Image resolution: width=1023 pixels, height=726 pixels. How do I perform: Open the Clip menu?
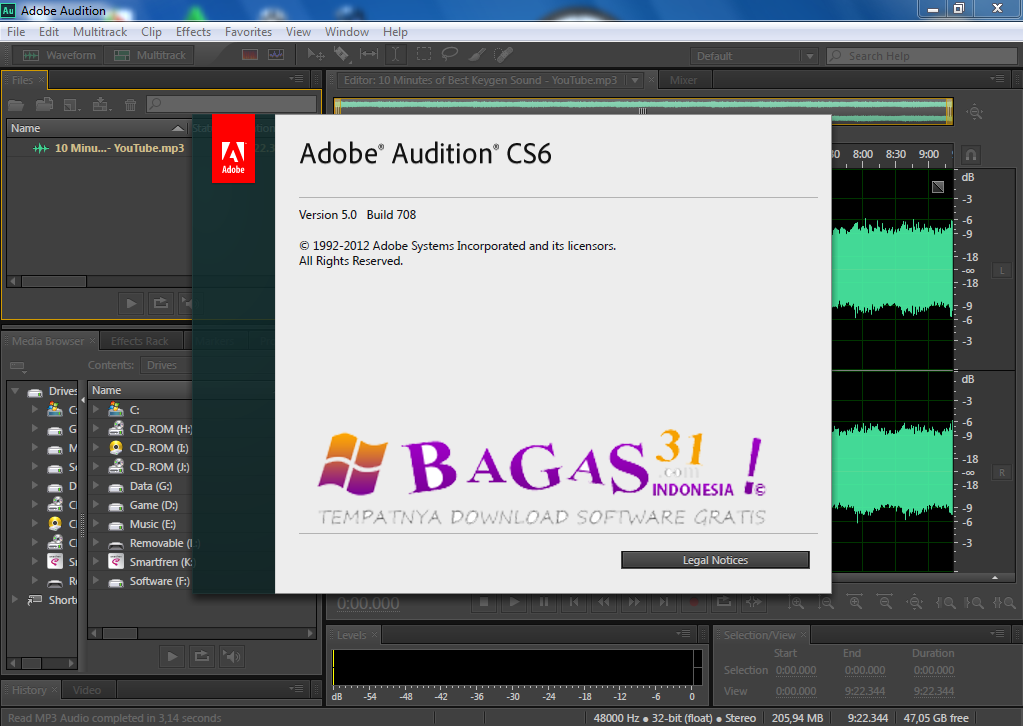pos(151,31)
